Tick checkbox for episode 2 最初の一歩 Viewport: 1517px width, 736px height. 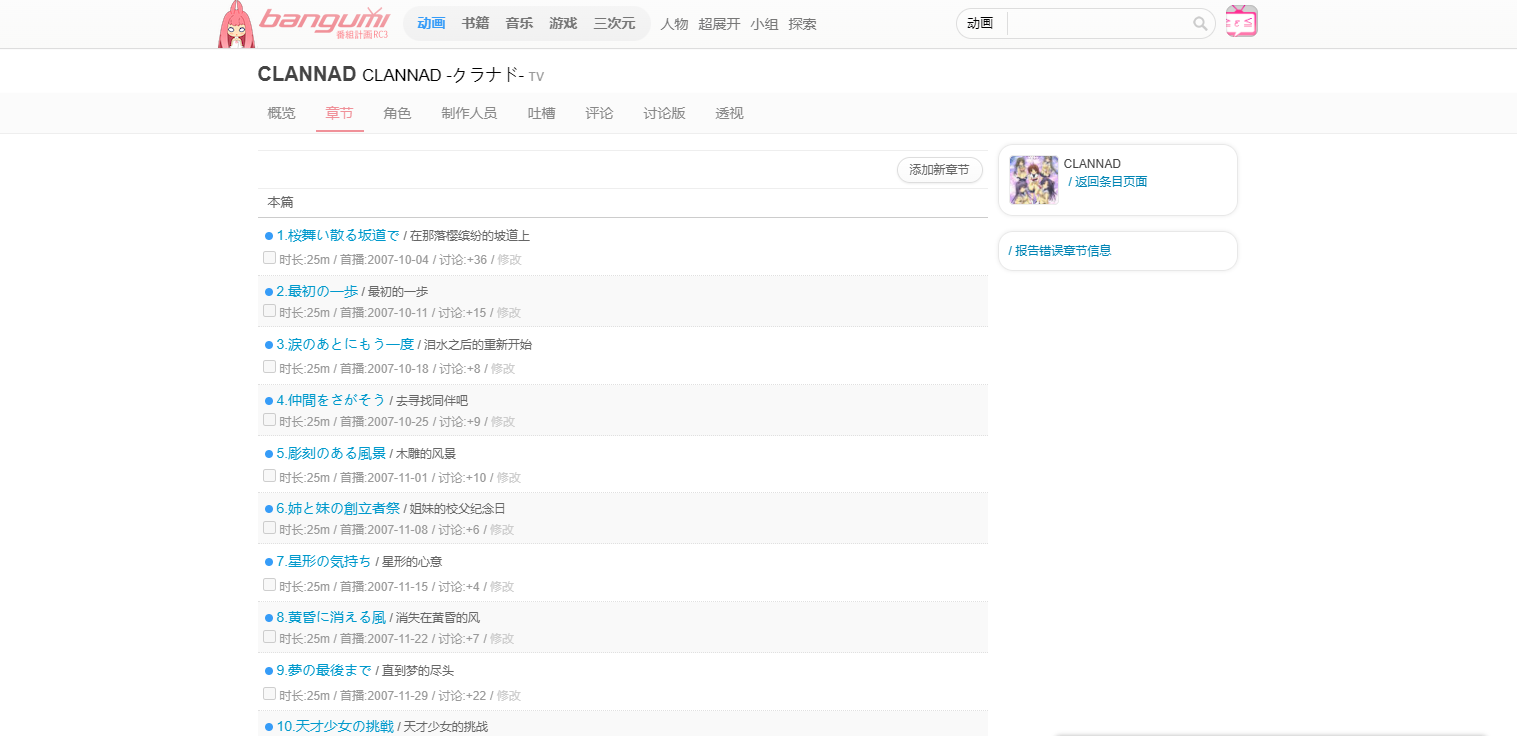[269, 311]
